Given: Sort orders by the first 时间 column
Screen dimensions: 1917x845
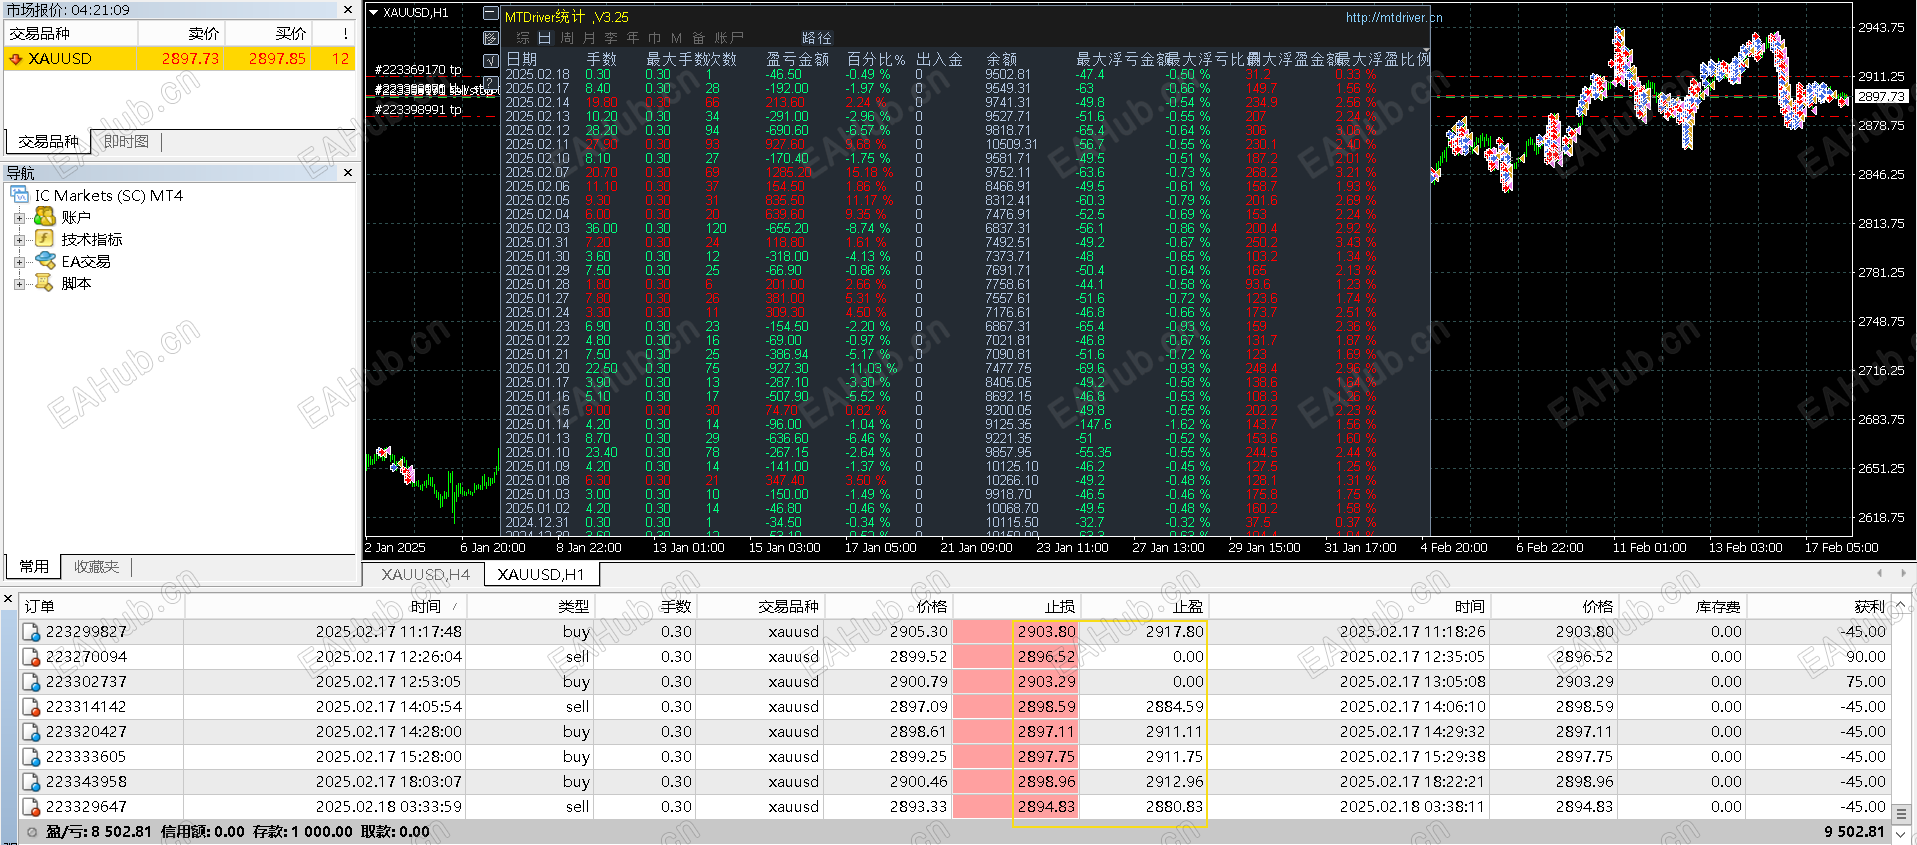Looking at the screenshot, I should click(325, 606).
